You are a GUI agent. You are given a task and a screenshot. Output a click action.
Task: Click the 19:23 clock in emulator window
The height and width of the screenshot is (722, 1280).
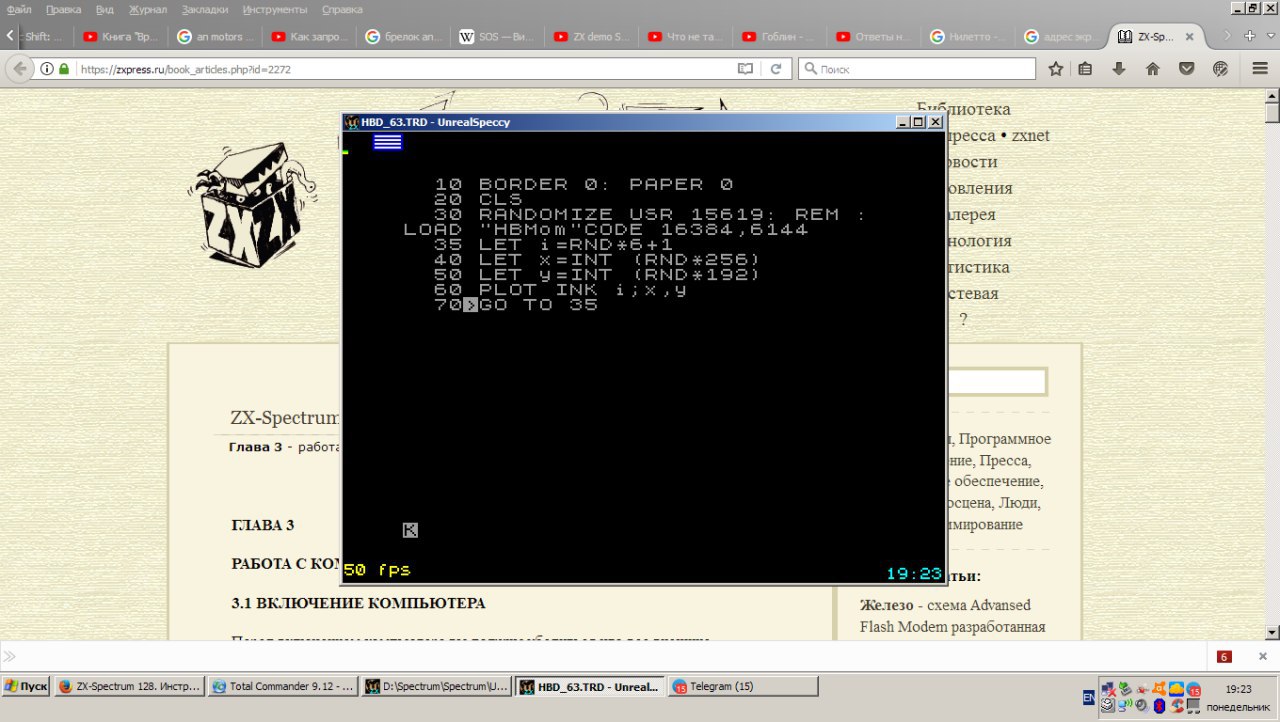(914, 573)
